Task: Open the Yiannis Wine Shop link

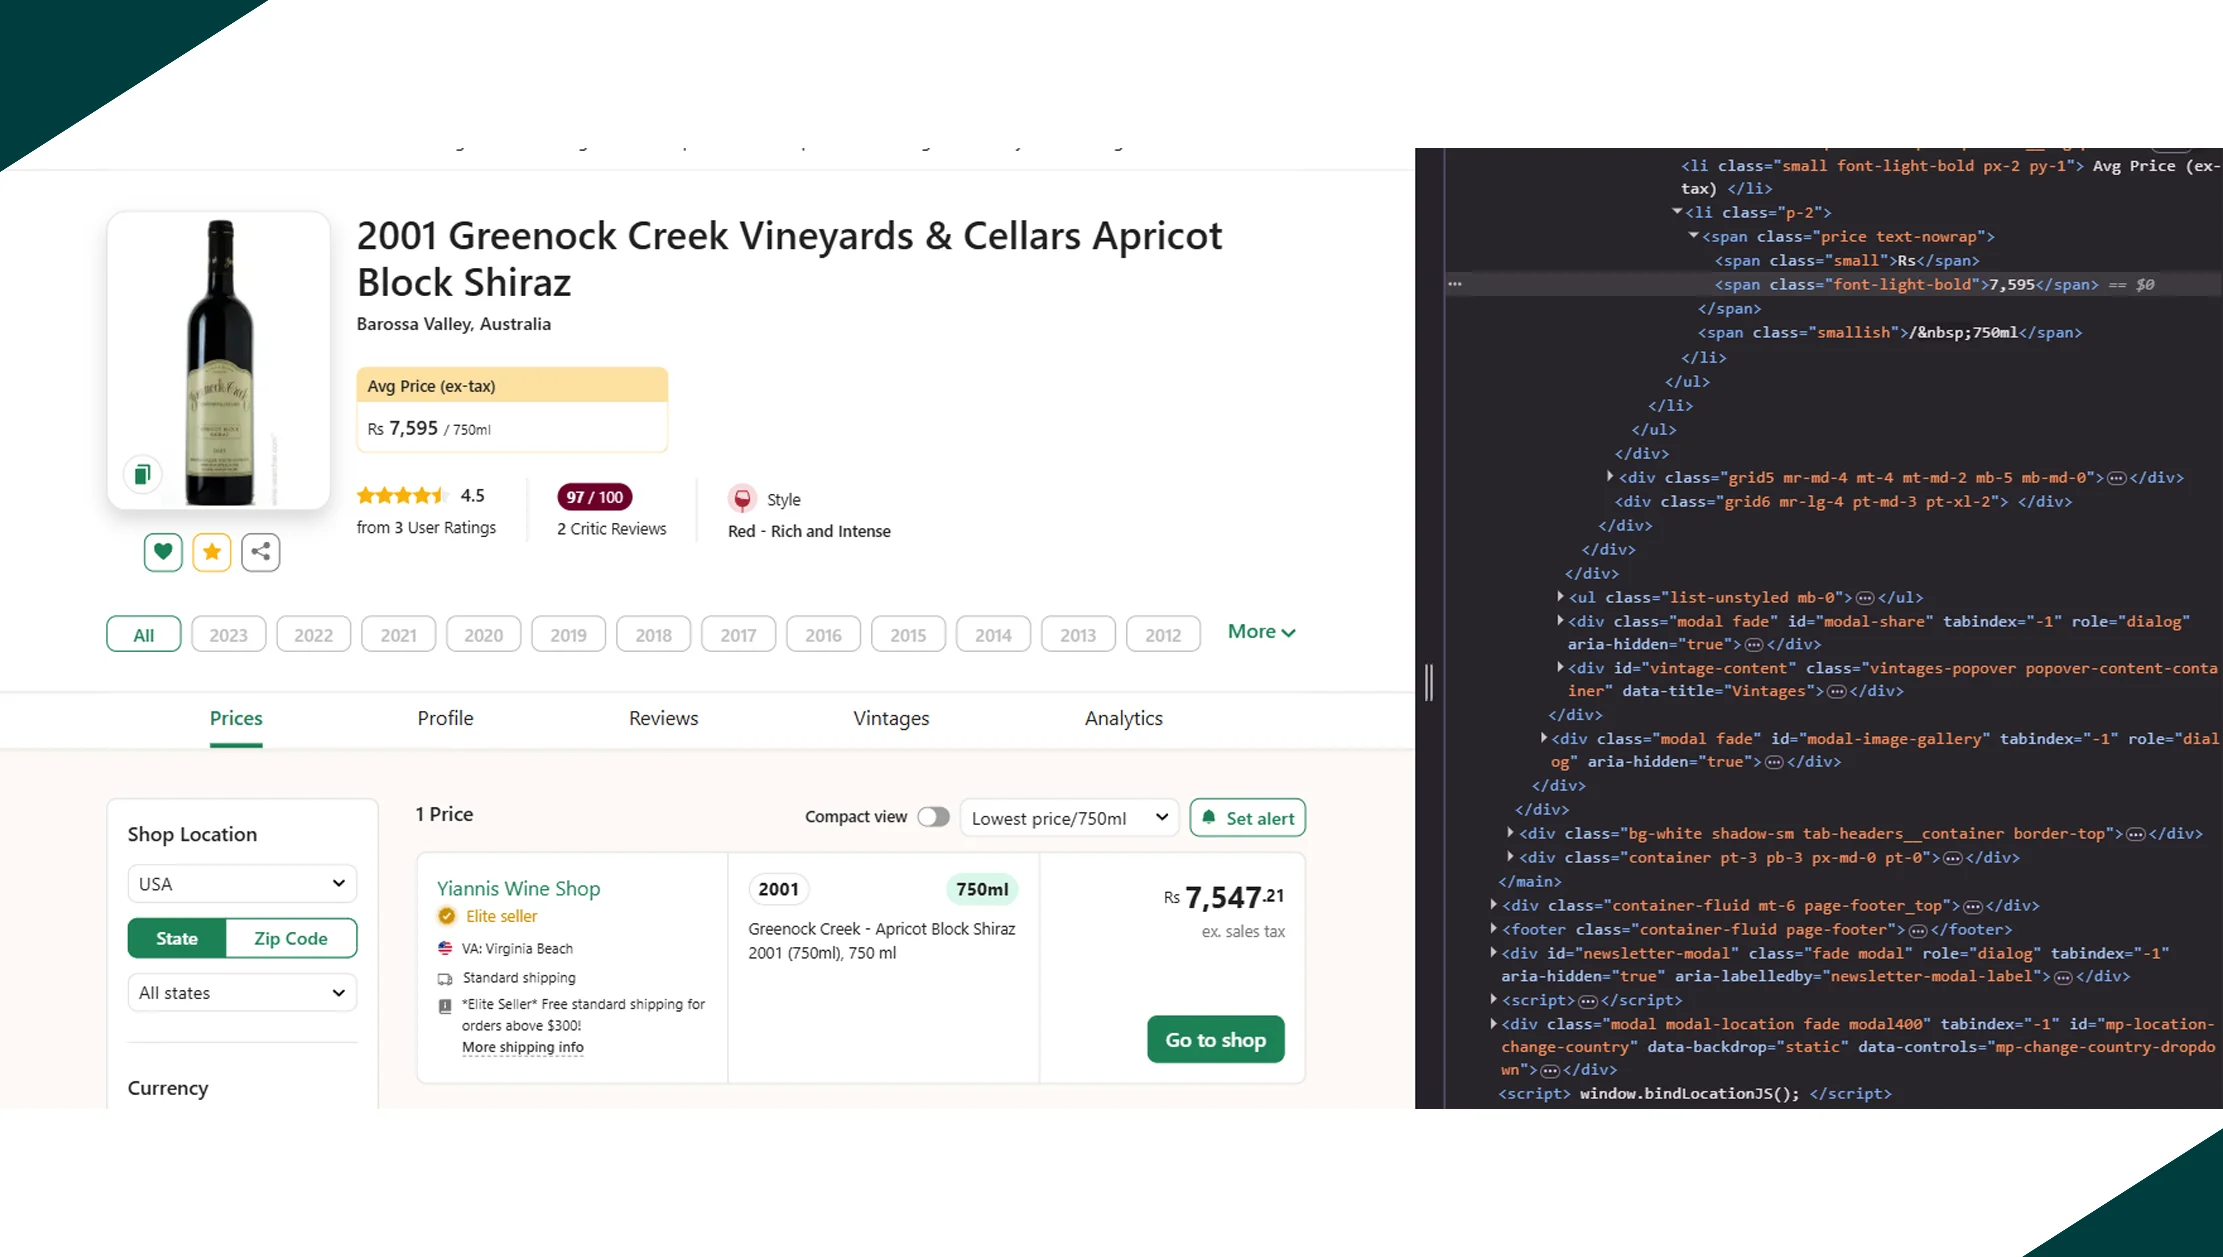Action: coord(518,888)
